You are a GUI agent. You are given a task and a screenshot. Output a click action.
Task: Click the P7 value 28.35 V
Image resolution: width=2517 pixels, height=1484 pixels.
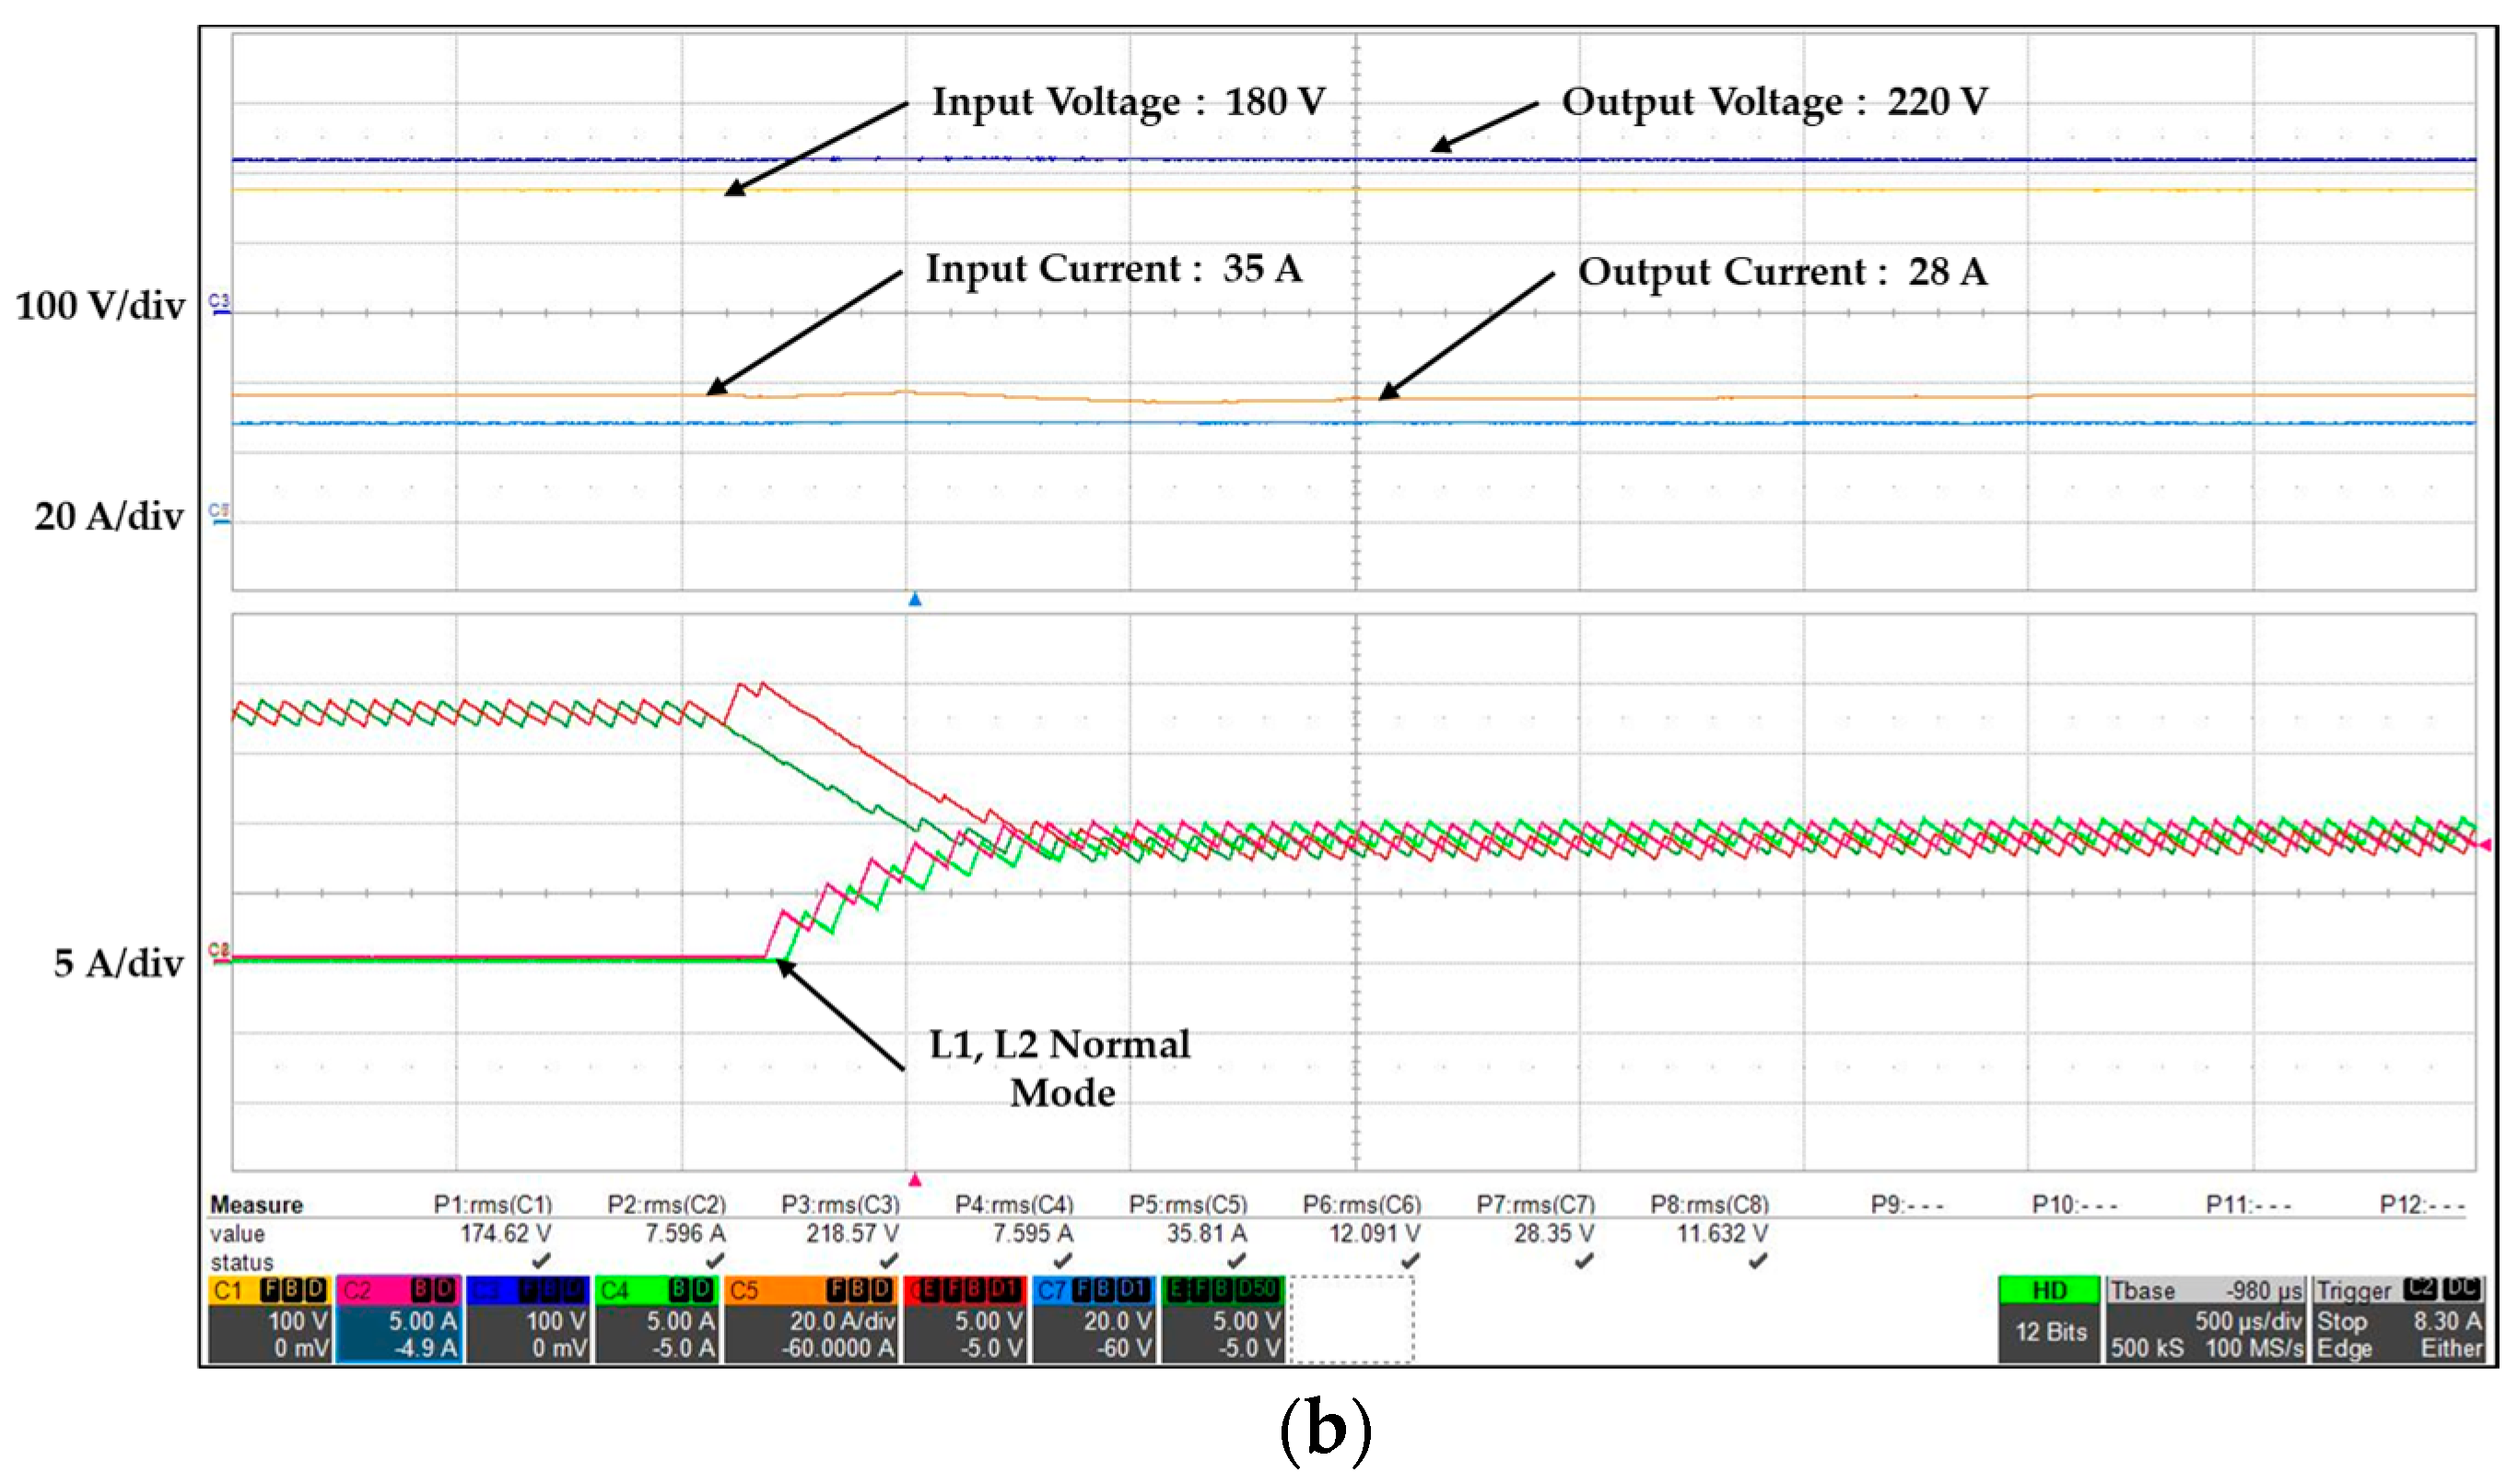1553,1235
